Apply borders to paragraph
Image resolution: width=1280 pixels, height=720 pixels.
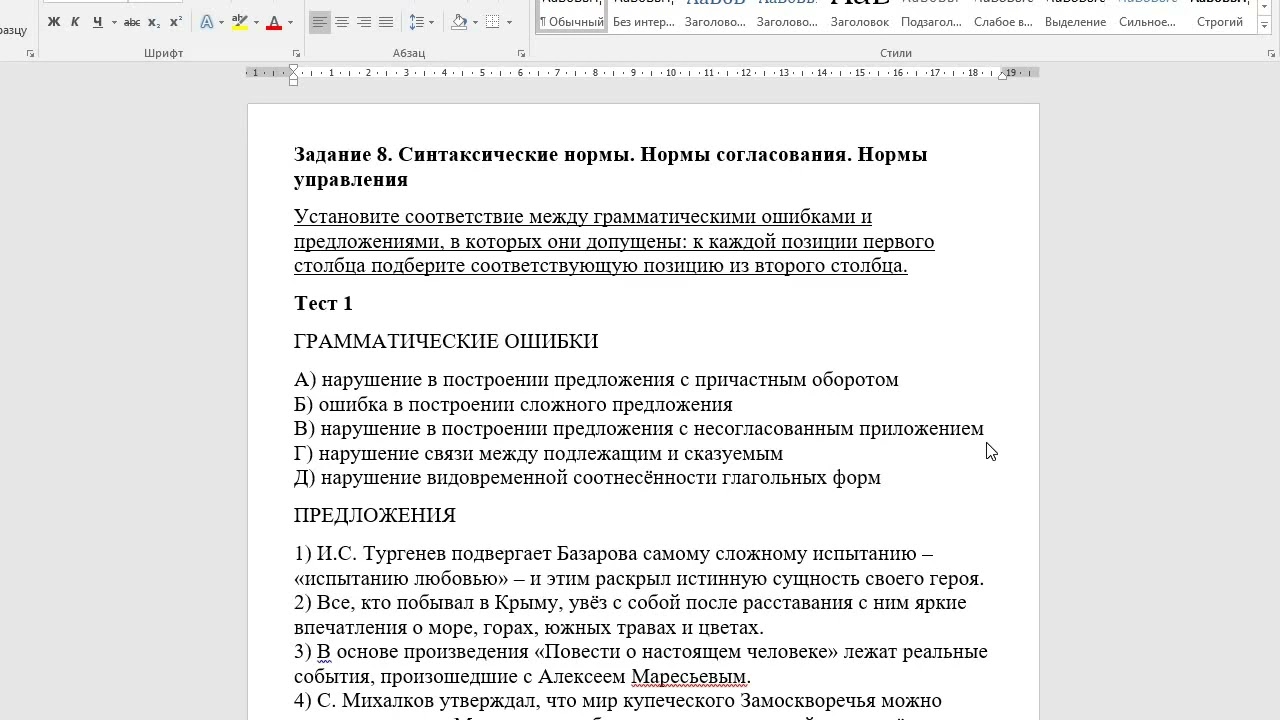pos(493,22)
